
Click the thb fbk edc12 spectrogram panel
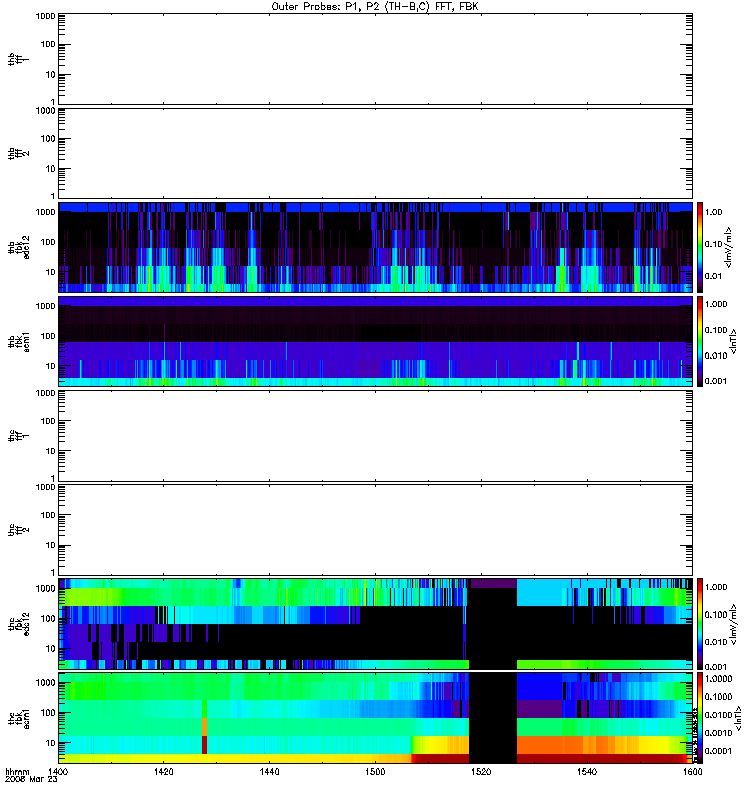[x=376, y=247]
